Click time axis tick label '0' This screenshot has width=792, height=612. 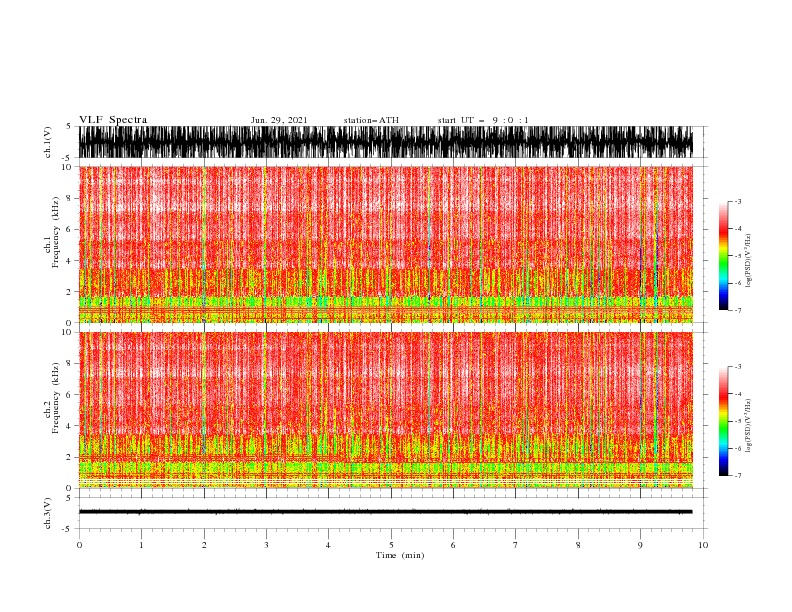[79, 545]
